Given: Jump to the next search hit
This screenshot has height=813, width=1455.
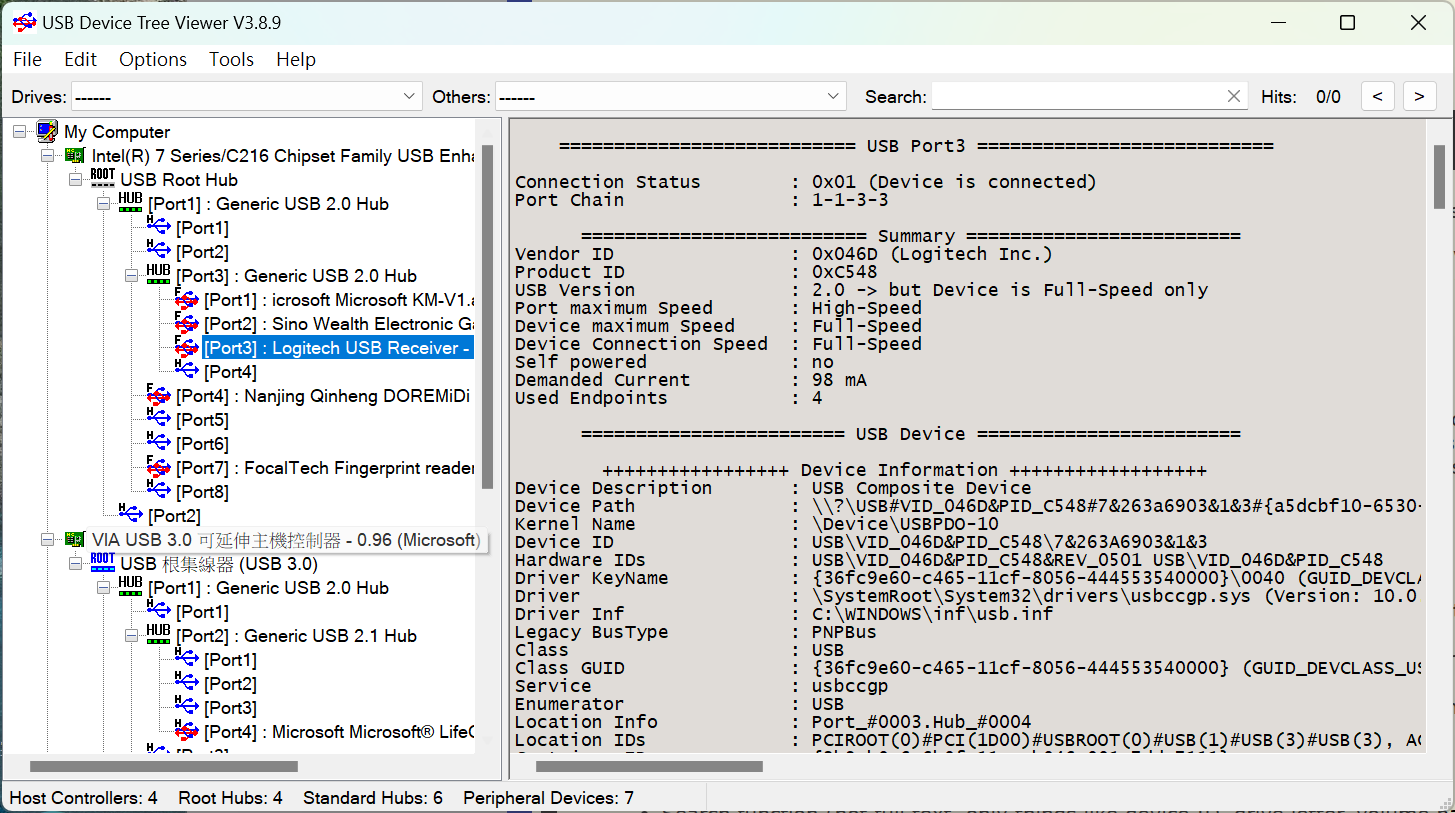Looking at the screenshot, I should (x=1419, y=97).
